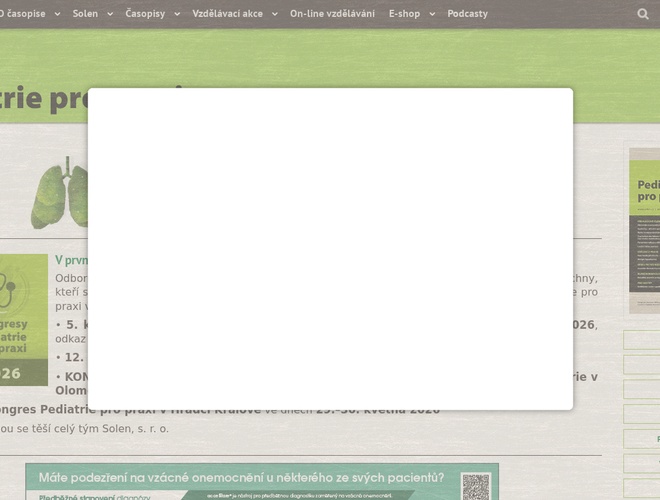The width and height of the screenshot is (660, 500).
Task: Go to On-line vzdělávání
Action: (332, 14)
